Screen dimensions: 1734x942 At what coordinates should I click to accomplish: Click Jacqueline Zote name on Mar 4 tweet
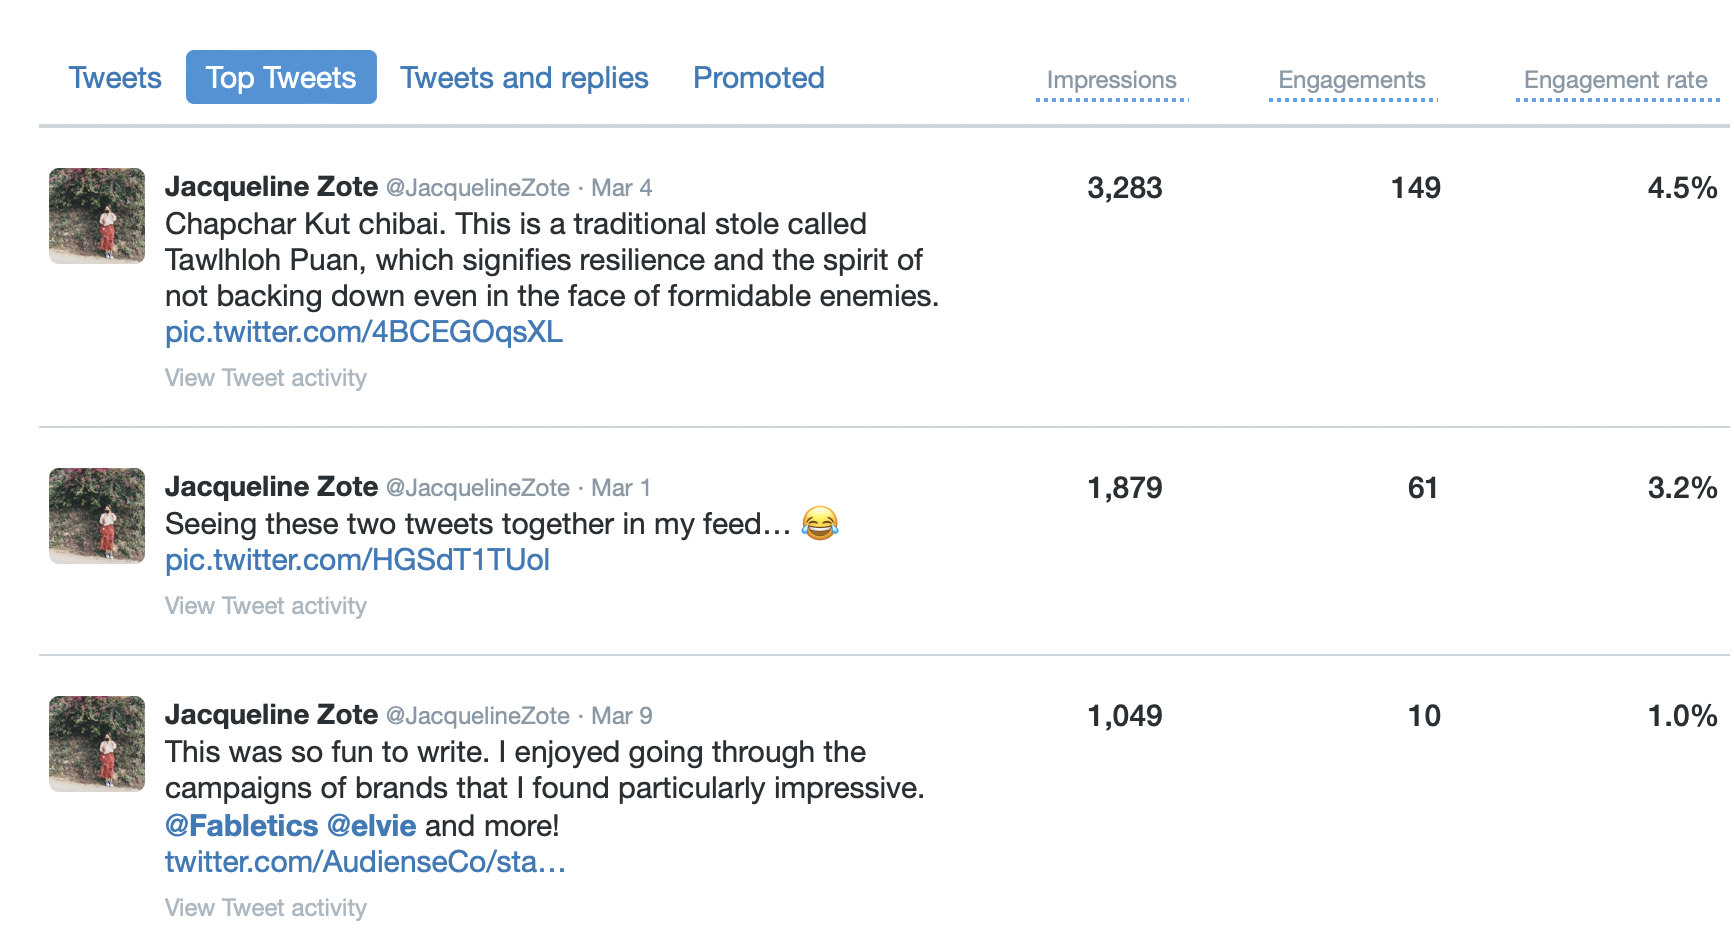[271, 187]
